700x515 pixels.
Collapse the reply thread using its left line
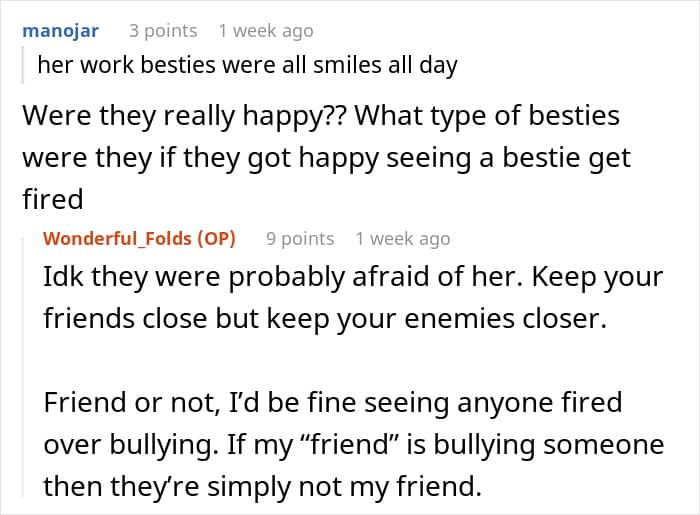(x=29, y=360)
